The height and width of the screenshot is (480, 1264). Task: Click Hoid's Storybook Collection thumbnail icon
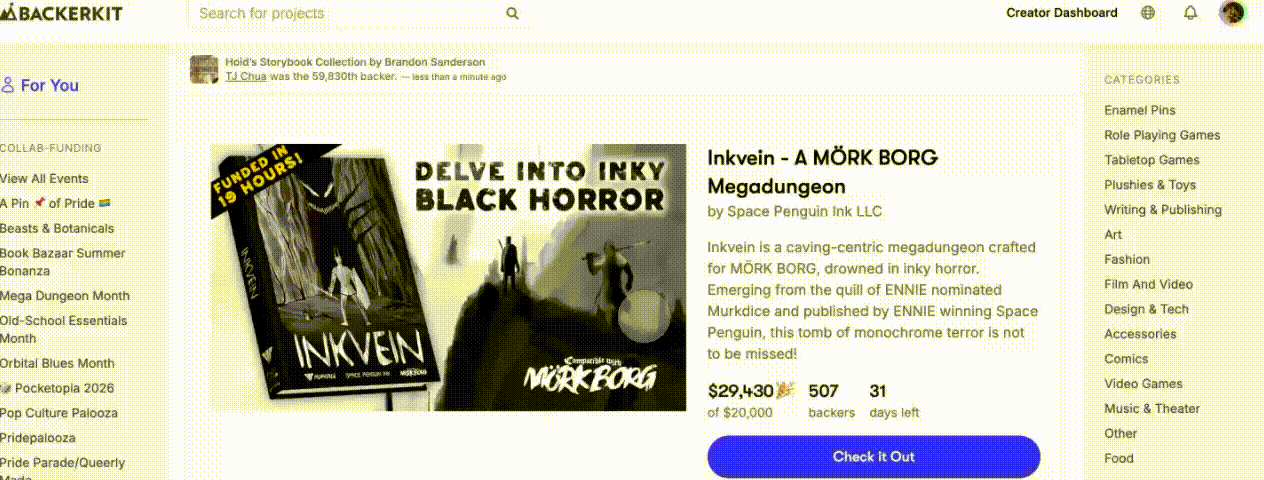204,69
